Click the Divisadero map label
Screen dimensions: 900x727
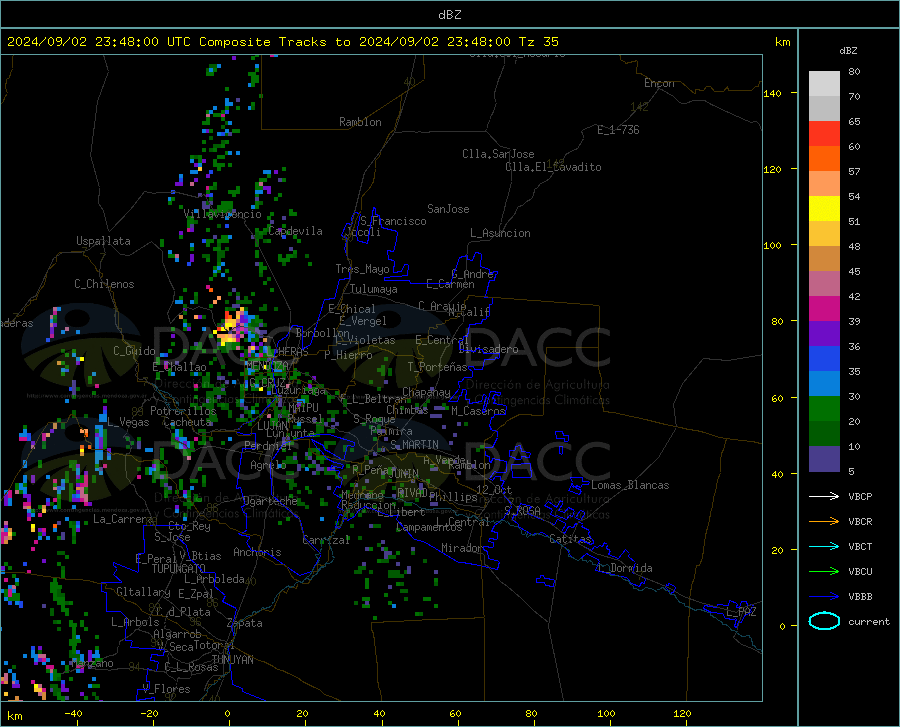(488, 349)
